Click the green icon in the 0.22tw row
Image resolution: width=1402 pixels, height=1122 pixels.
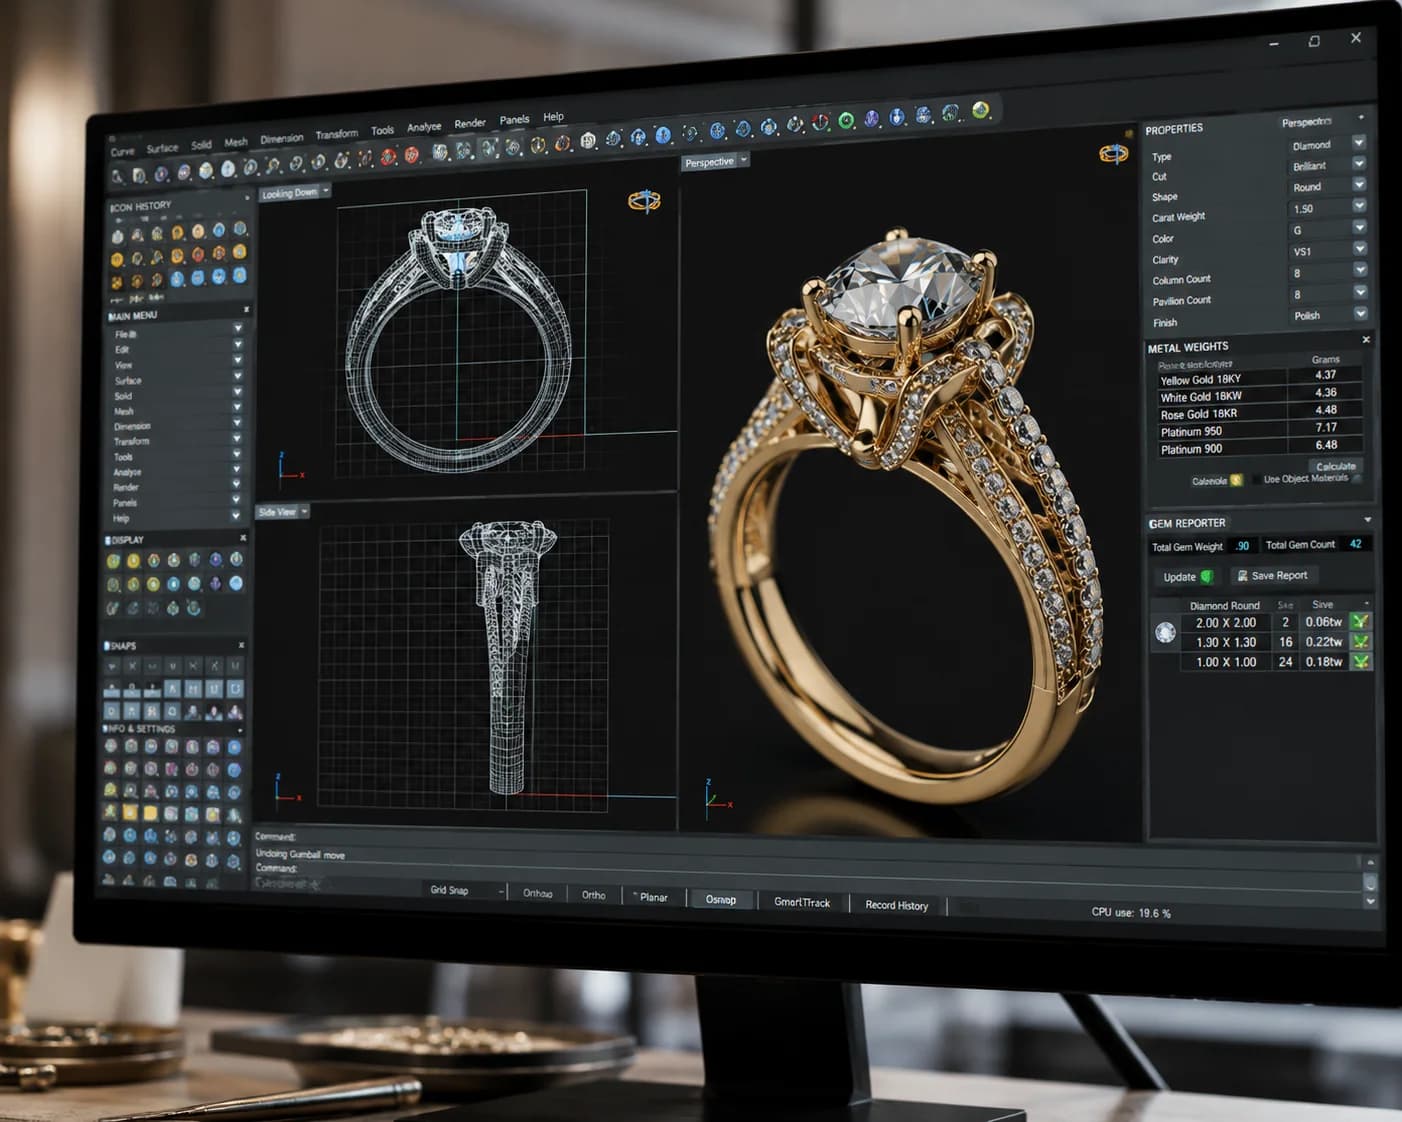(x=1360, y=641)
